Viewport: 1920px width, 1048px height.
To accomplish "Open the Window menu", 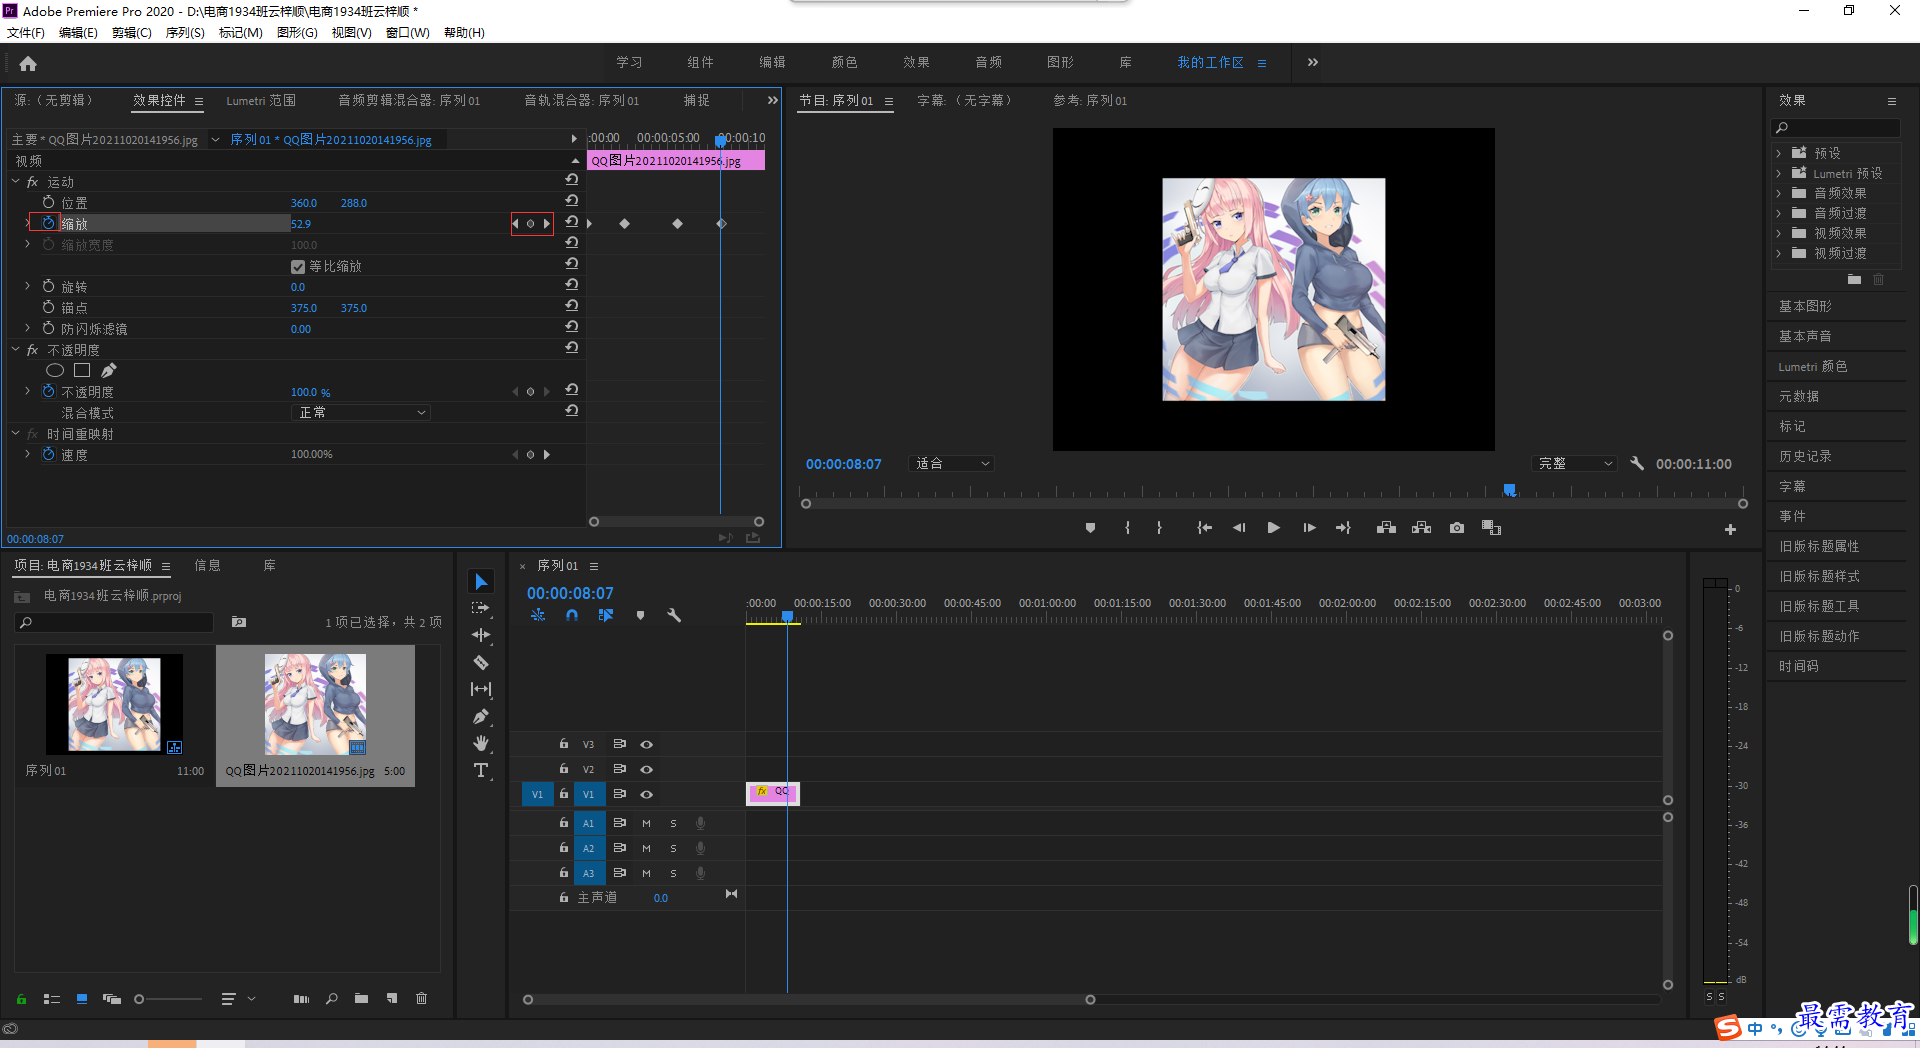I will 407,33.
